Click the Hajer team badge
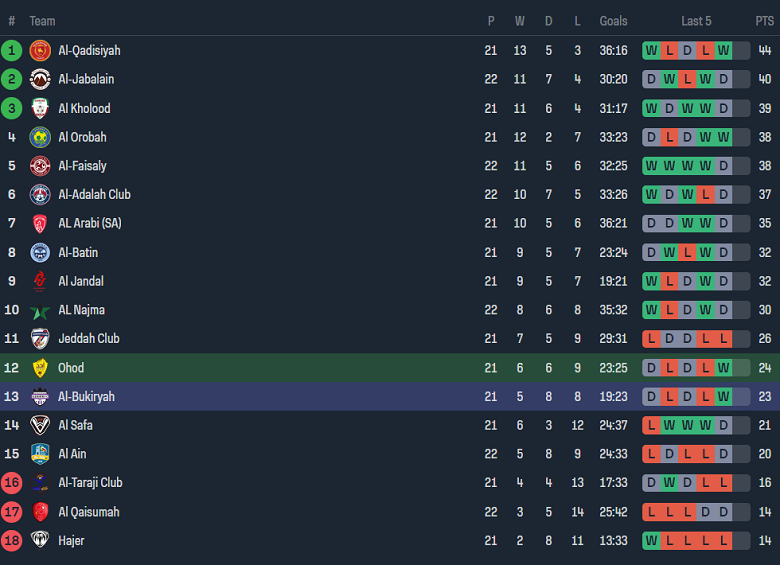This screenshot has width=780, height=565. 40,541
